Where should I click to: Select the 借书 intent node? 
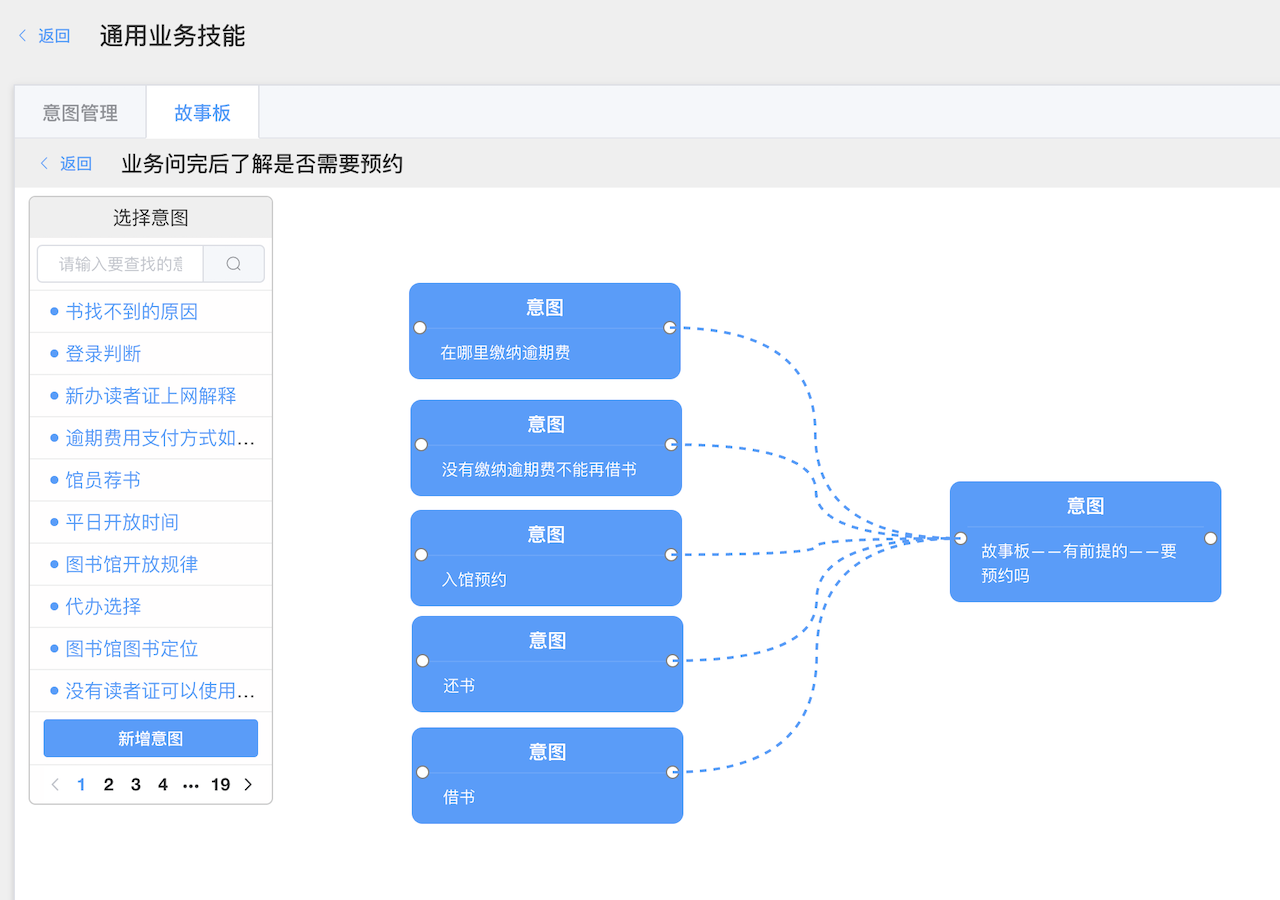(x=547, y=776)
